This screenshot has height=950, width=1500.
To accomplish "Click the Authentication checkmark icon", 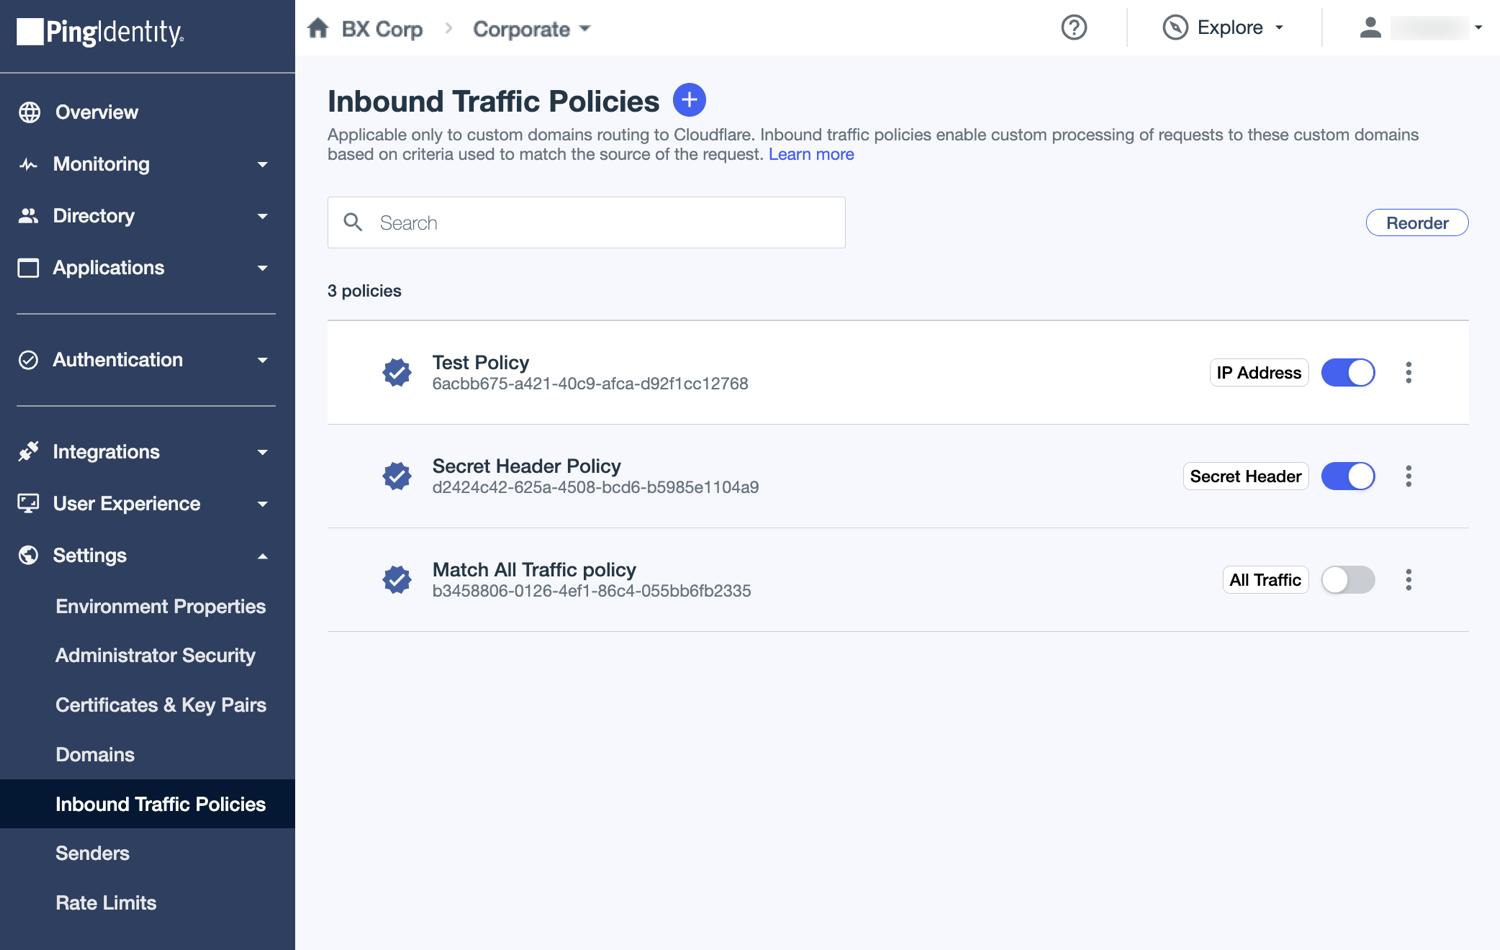I will [28, 360].
